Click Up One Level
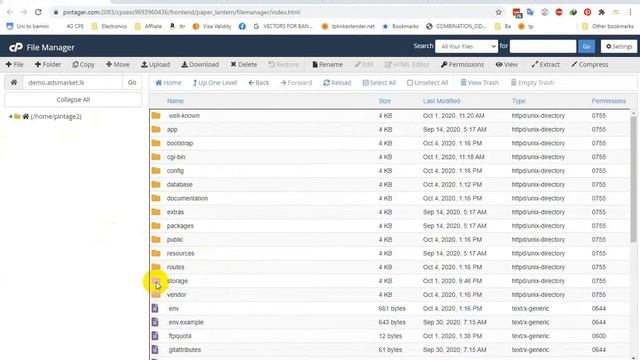The width and height of the screenshot is (640, 360). point(215,83)
